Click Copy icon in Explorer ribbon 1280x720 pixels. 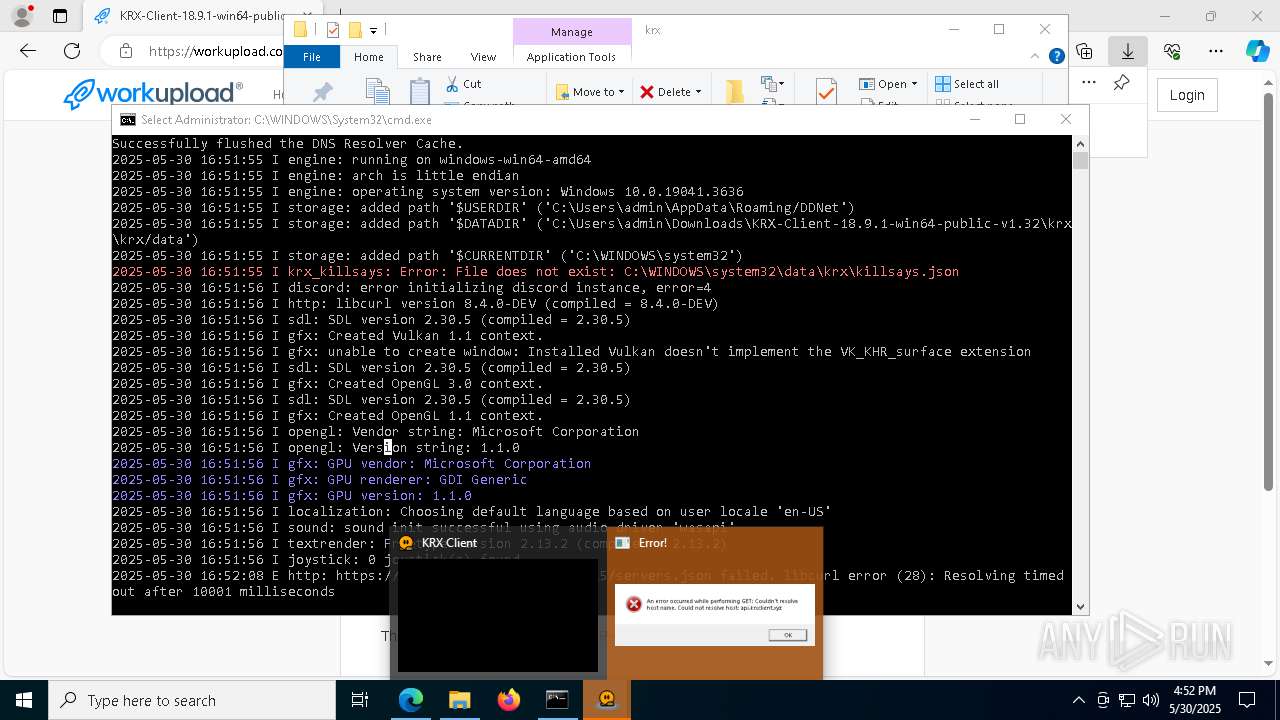(377, 92)
